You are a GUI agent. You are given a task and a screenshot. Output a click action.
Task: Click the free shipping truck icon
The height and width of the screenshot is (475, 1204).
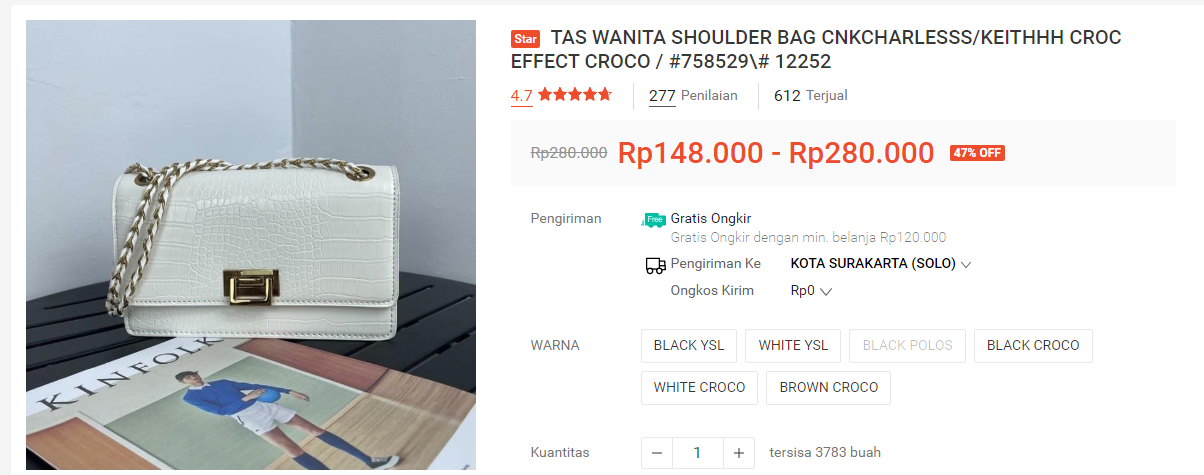[654, 219]
